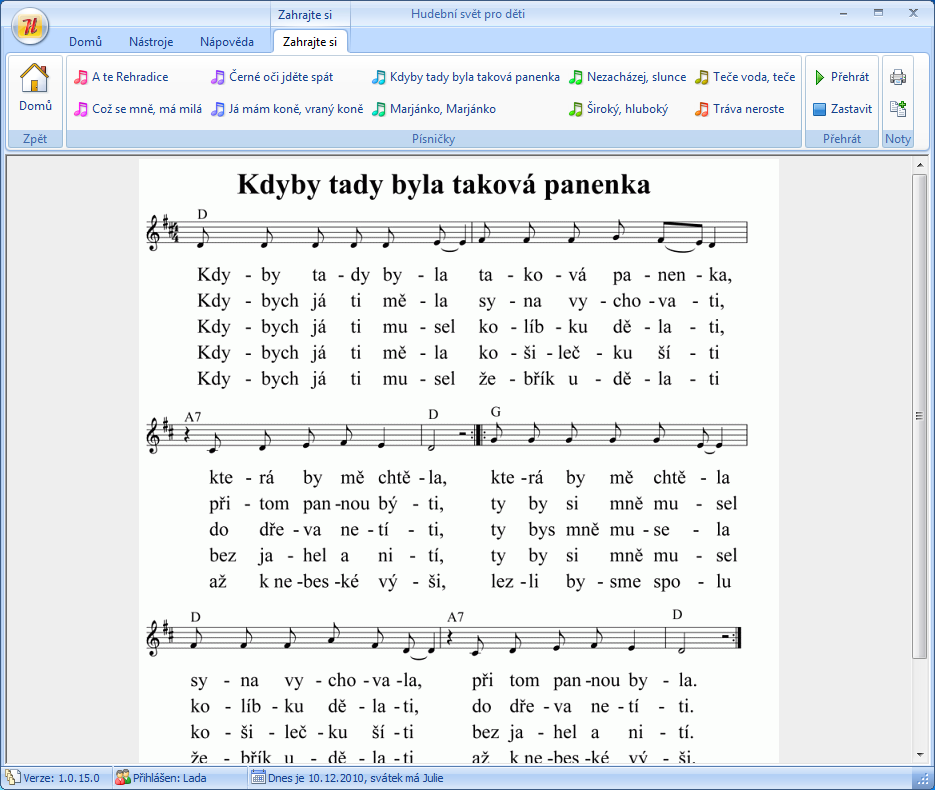Click the calendar icon in status bar
Screen dimensions: 935x790
[258, 777]
